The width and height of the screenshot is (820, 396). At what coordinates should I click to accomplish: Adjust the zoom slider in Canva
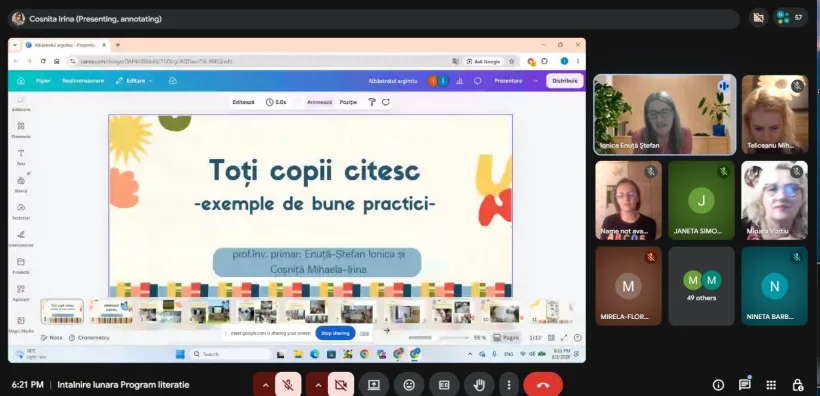click(438, 337)
